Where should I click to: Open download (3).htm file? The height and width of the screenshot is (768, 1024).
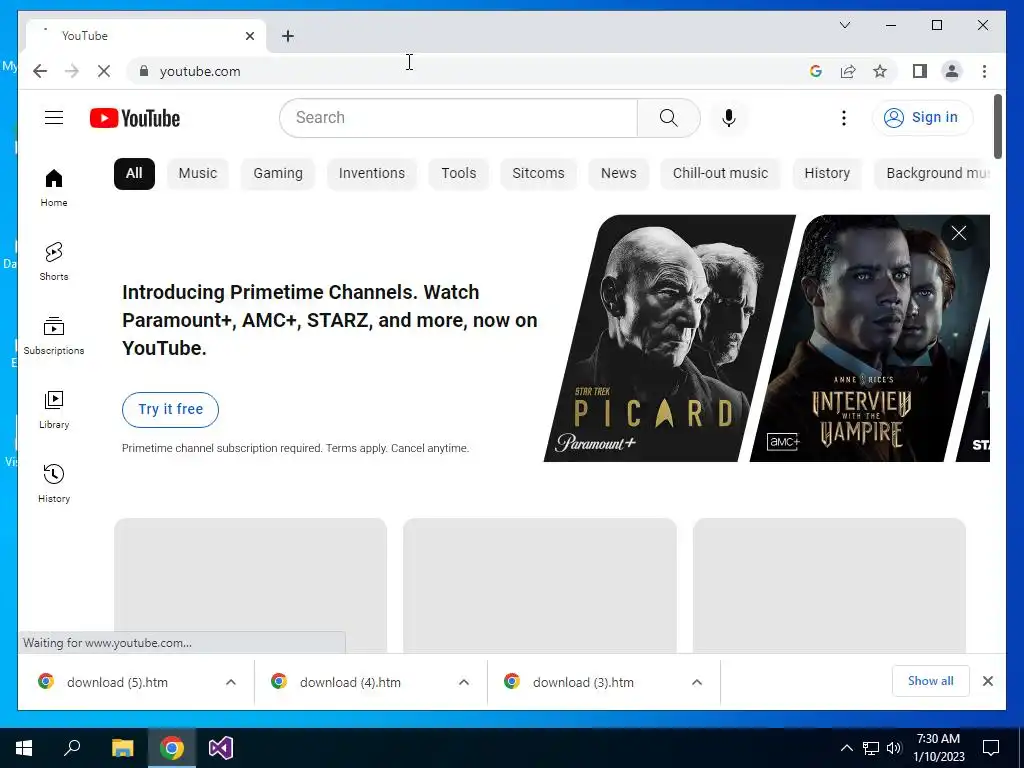click(583, 682)
